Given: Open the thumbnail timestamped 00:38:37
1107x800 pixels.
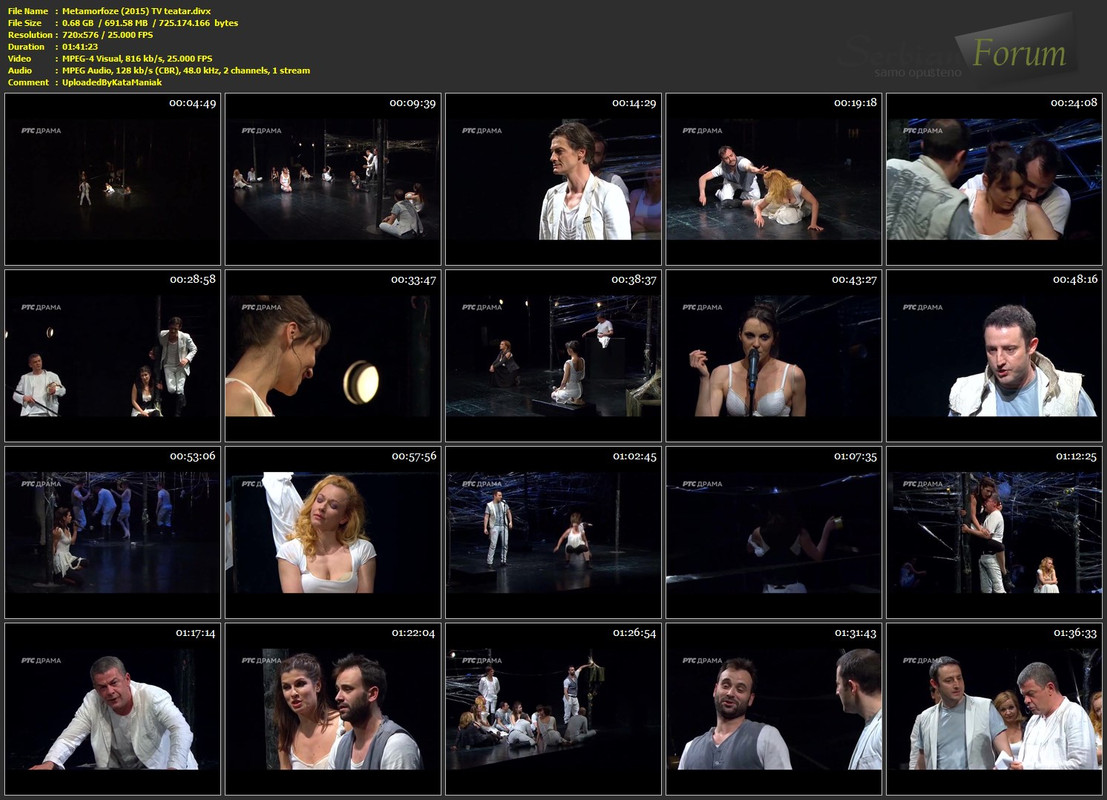Looking at the screenshot, I should tap(554, 356).
